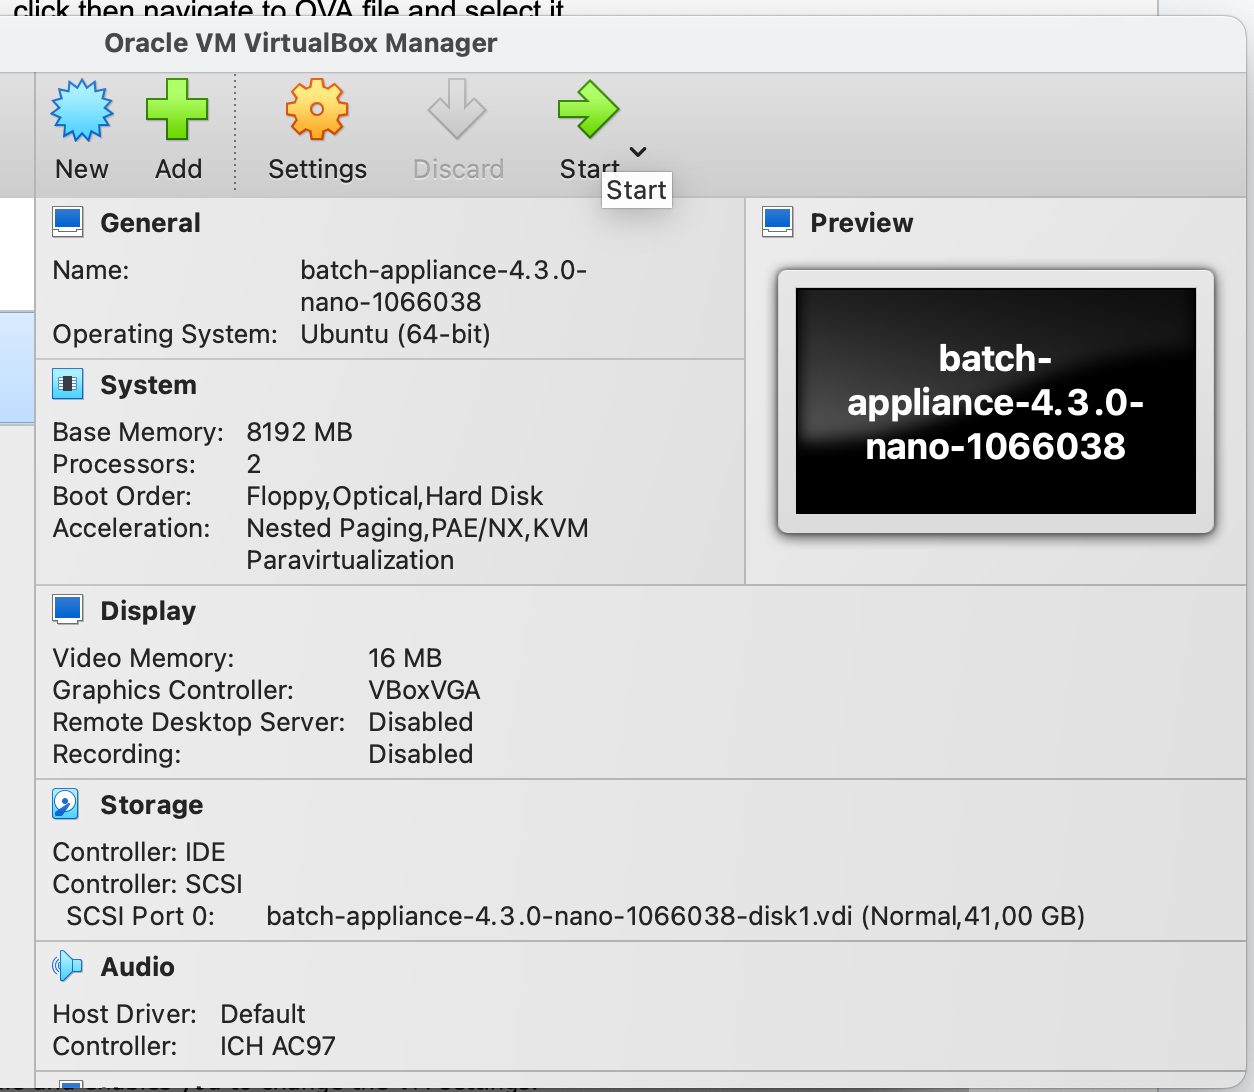The width and height of the screenshot is (1254, 1092).
Task: Click the Discard down-arrow icon
Action: (457, 109)
